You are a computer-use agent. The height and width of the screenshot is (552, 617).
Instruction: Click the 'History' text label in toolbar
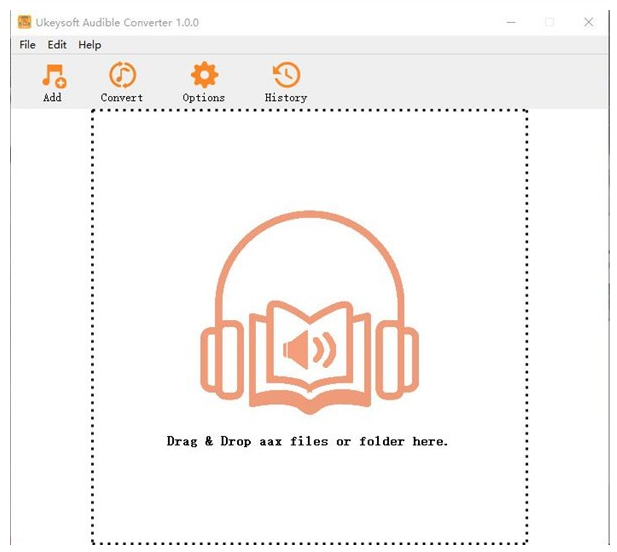point(286,98)
